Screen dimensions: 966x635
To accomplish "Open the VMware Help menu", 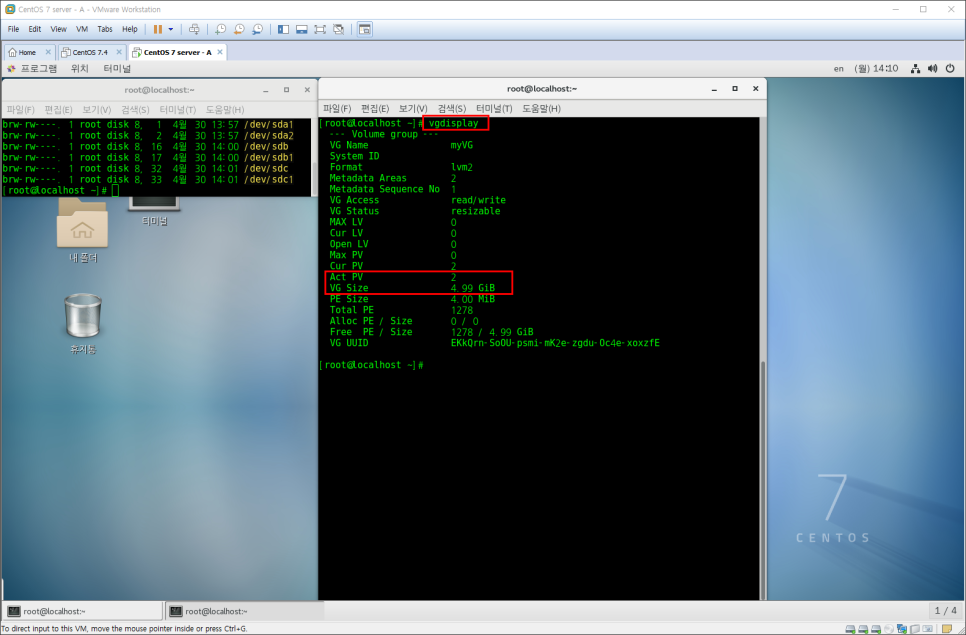I will click(x=129, y=29).
